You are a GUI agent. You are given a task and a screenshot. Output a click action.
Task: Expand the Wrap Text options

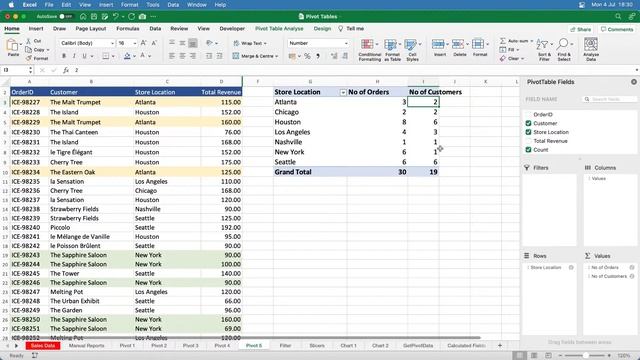tap(265, 43)
